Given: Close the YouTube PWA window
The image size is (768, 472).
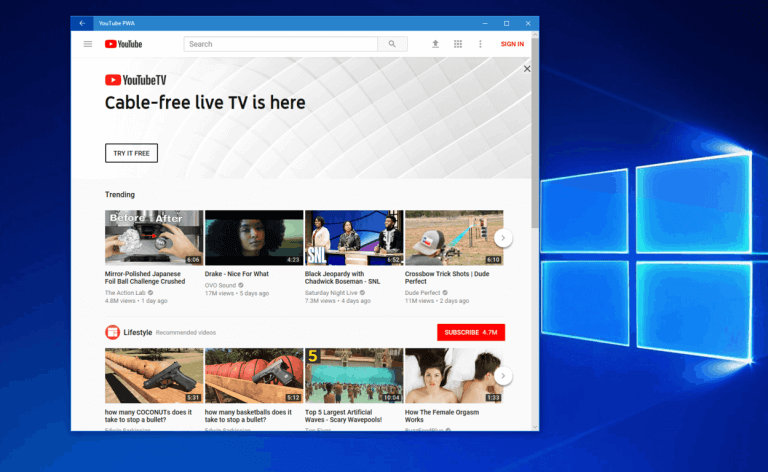Looking at the screenshot, I should click(x=528, y=23).
